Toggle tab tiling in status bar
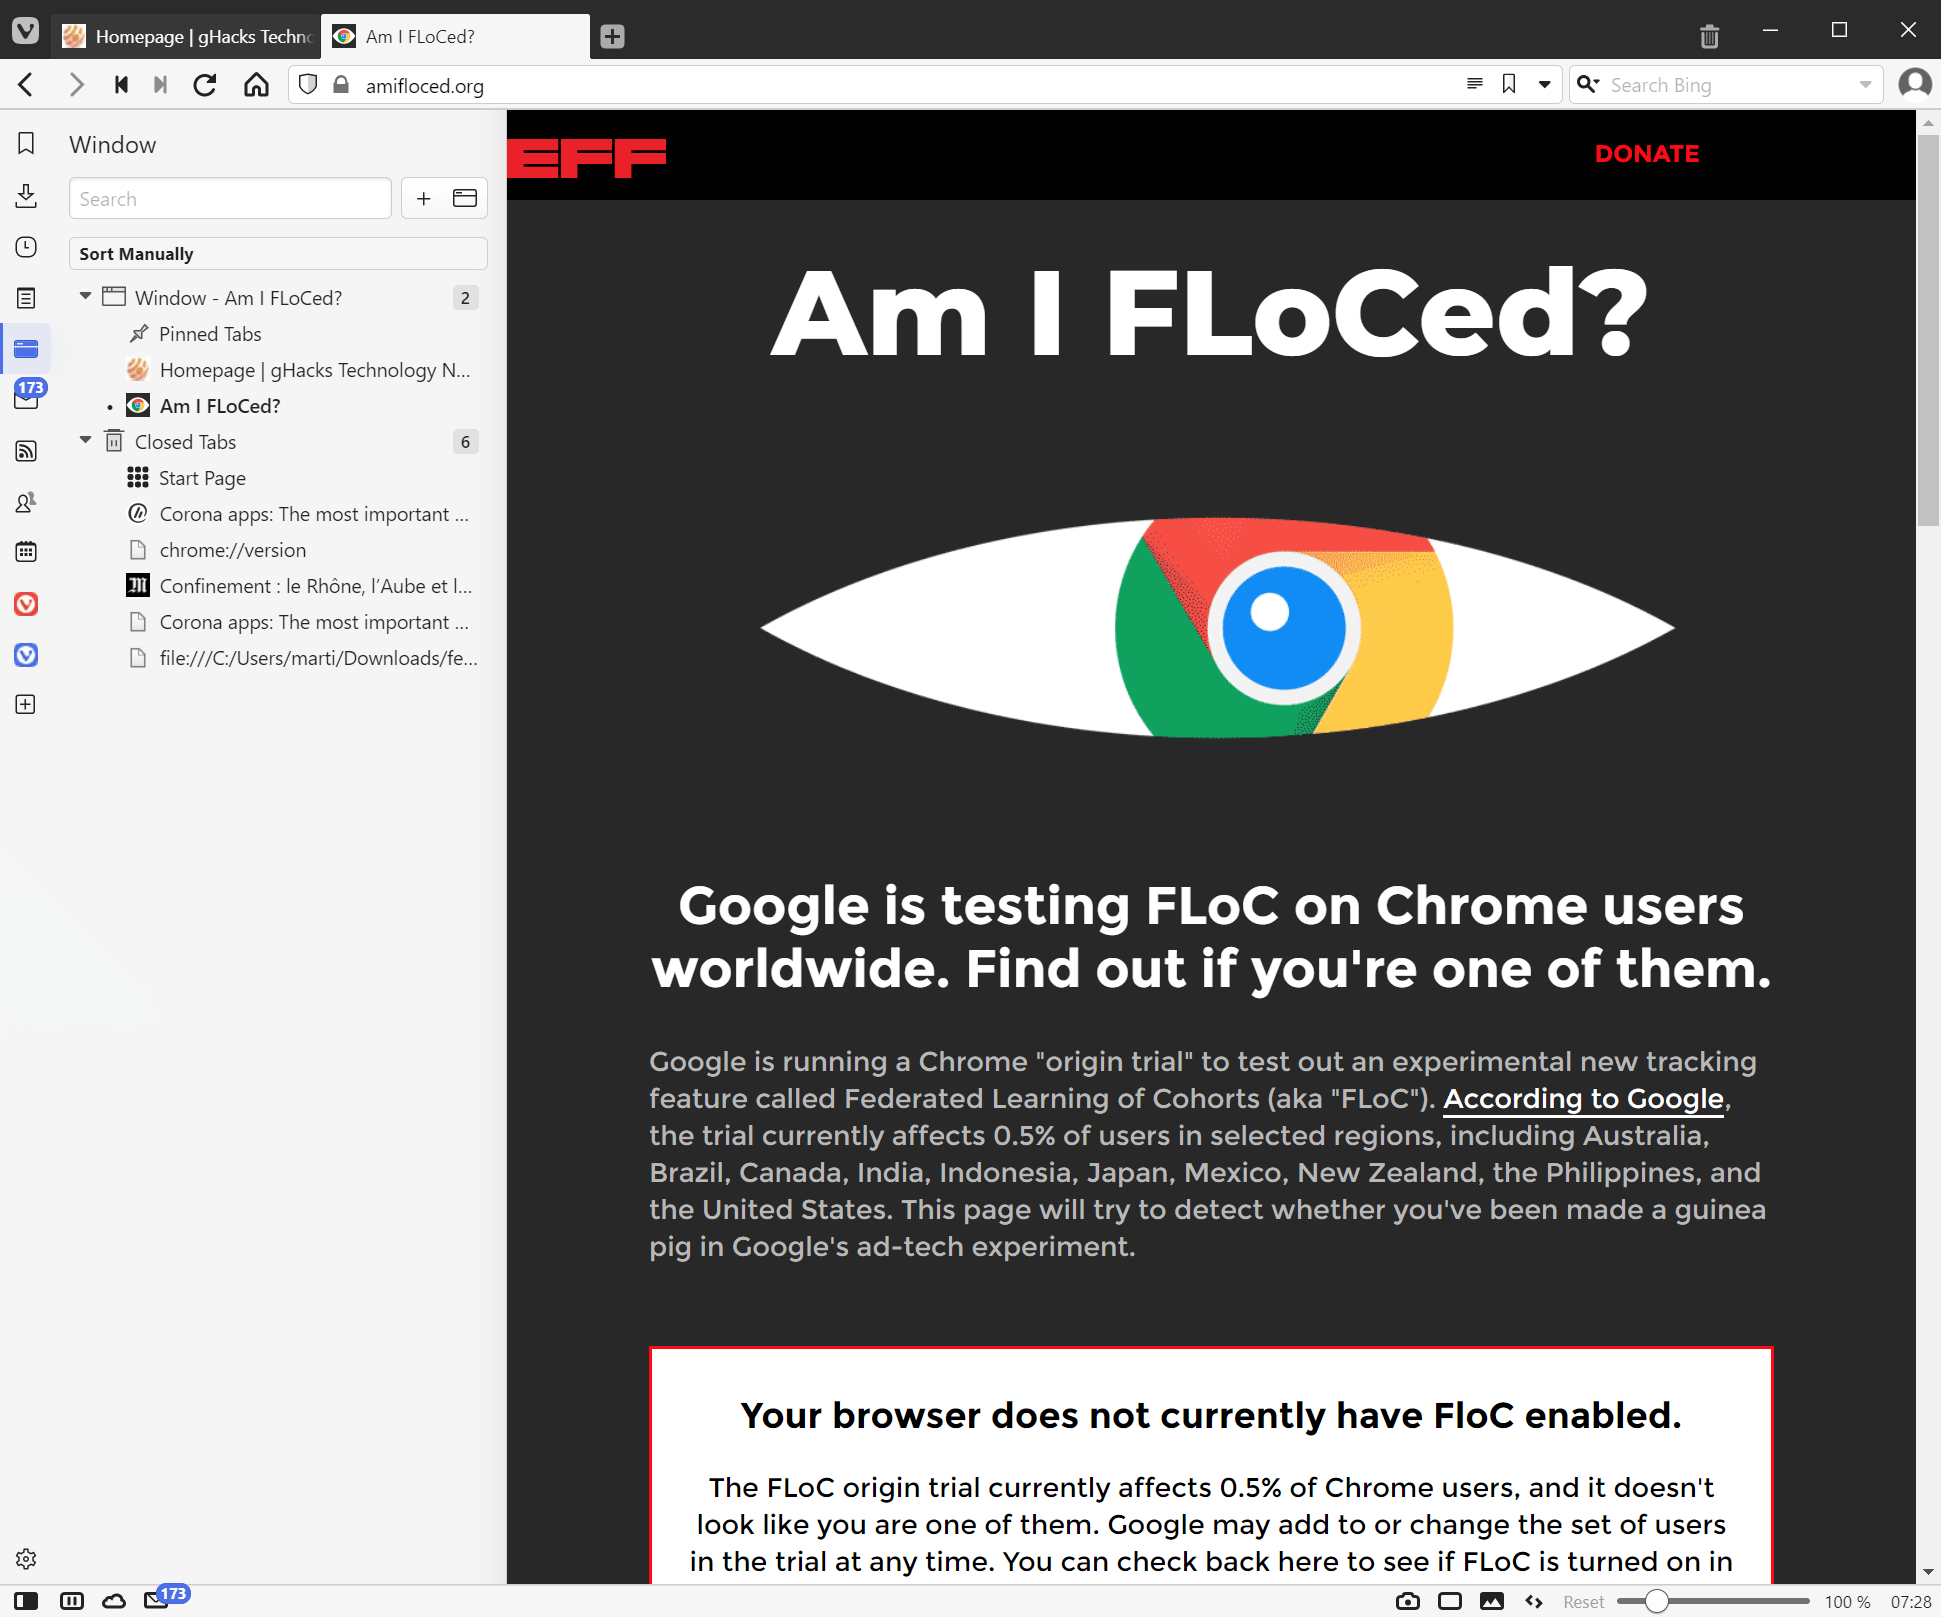This screenshot has width=1941, height=1617. 1449,1601
